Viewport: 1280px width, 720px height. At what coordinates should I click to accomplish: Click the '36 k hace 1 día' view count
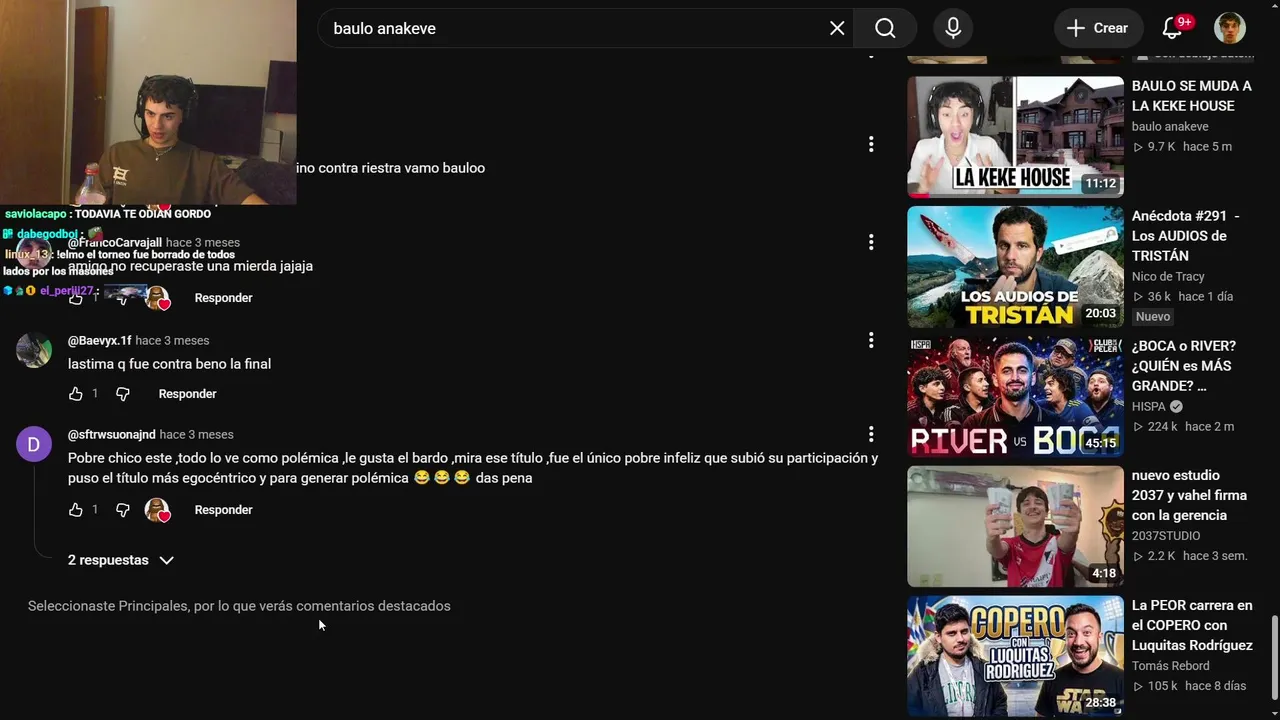(x=1182, y=297)
